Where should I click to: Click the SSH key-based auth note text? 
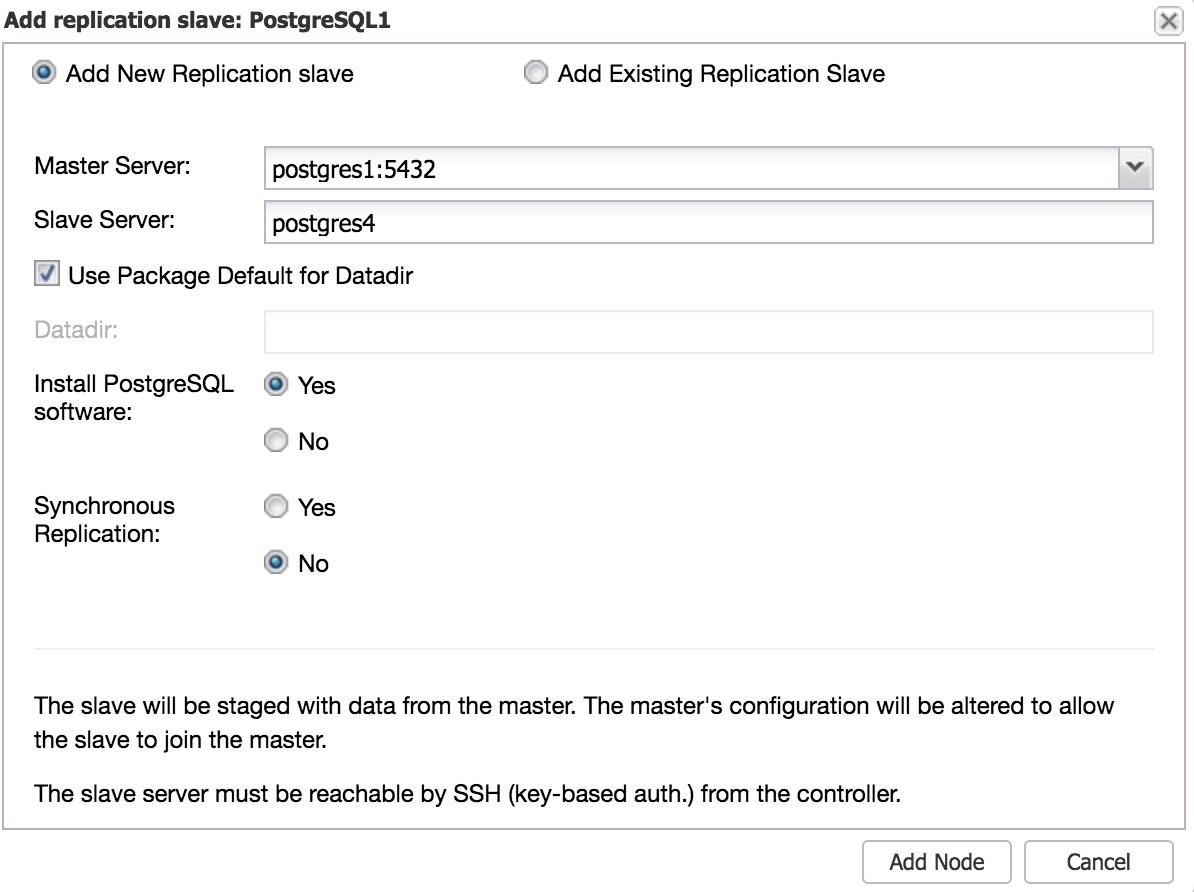[x=467, y=794]
